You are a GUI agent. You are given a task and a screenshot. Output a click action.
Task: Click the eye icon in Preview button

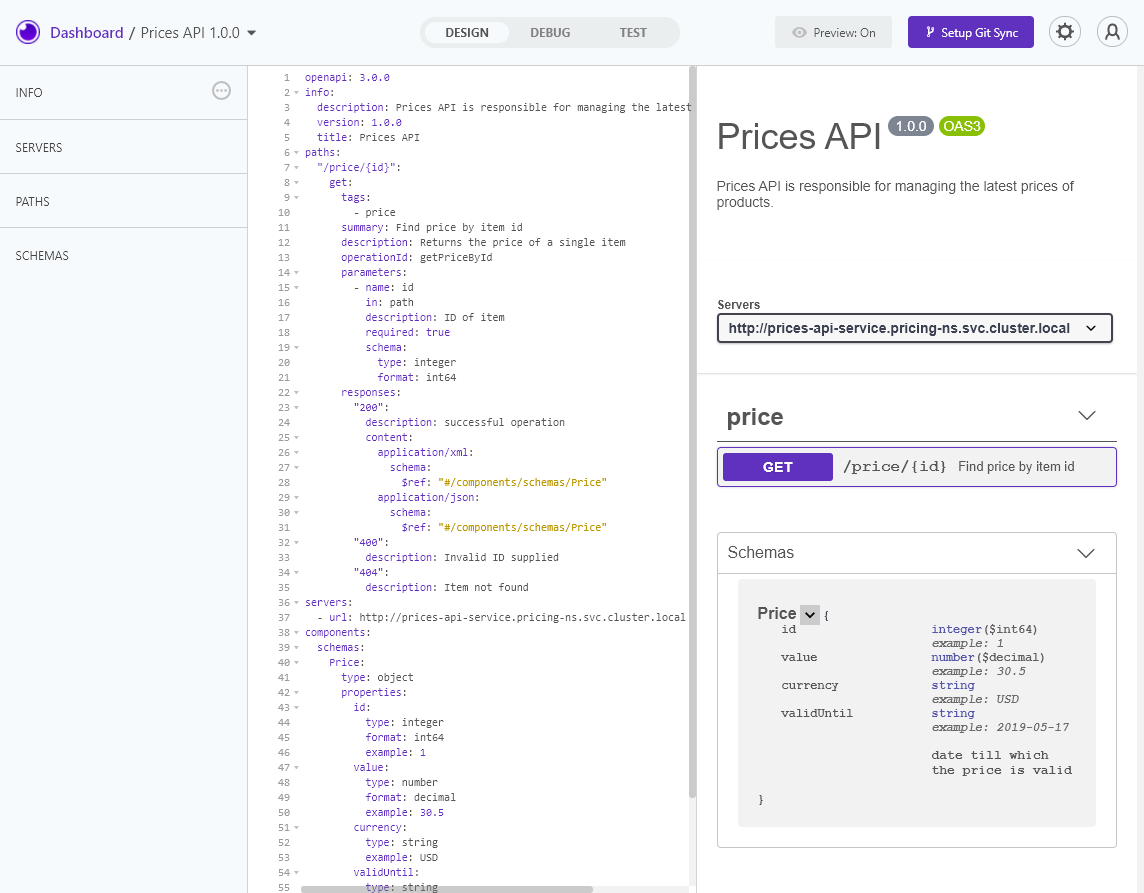(800, 33)
